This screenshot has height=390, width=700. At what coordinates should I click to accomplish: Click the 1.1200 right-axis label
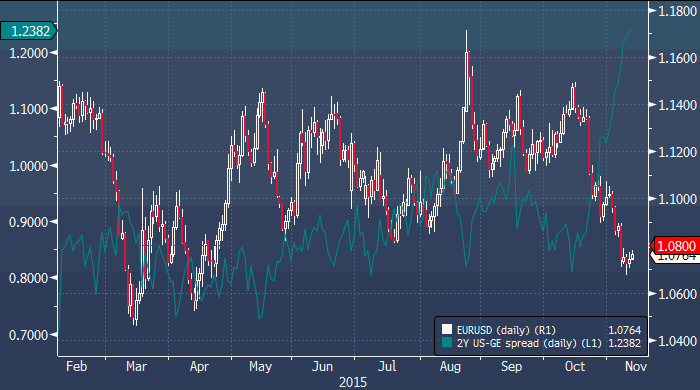point(678,152)
